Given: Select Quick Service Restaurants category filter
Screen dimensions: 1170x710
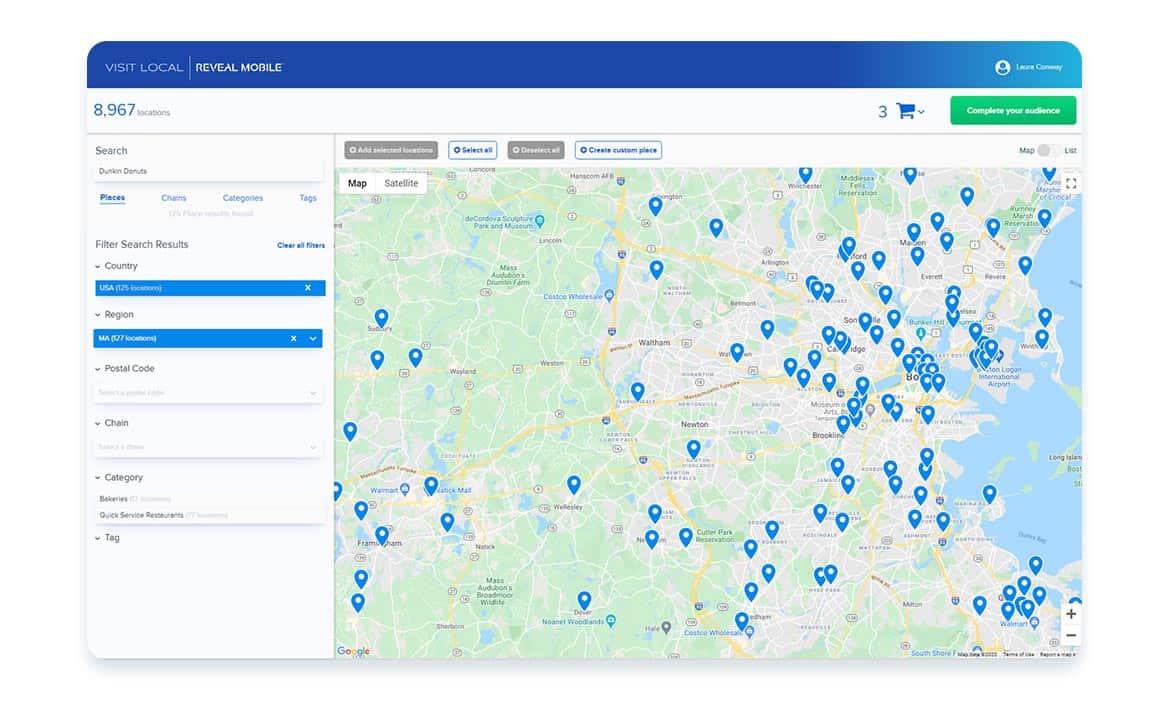Looking at the screenshot, I should [163, 515].
